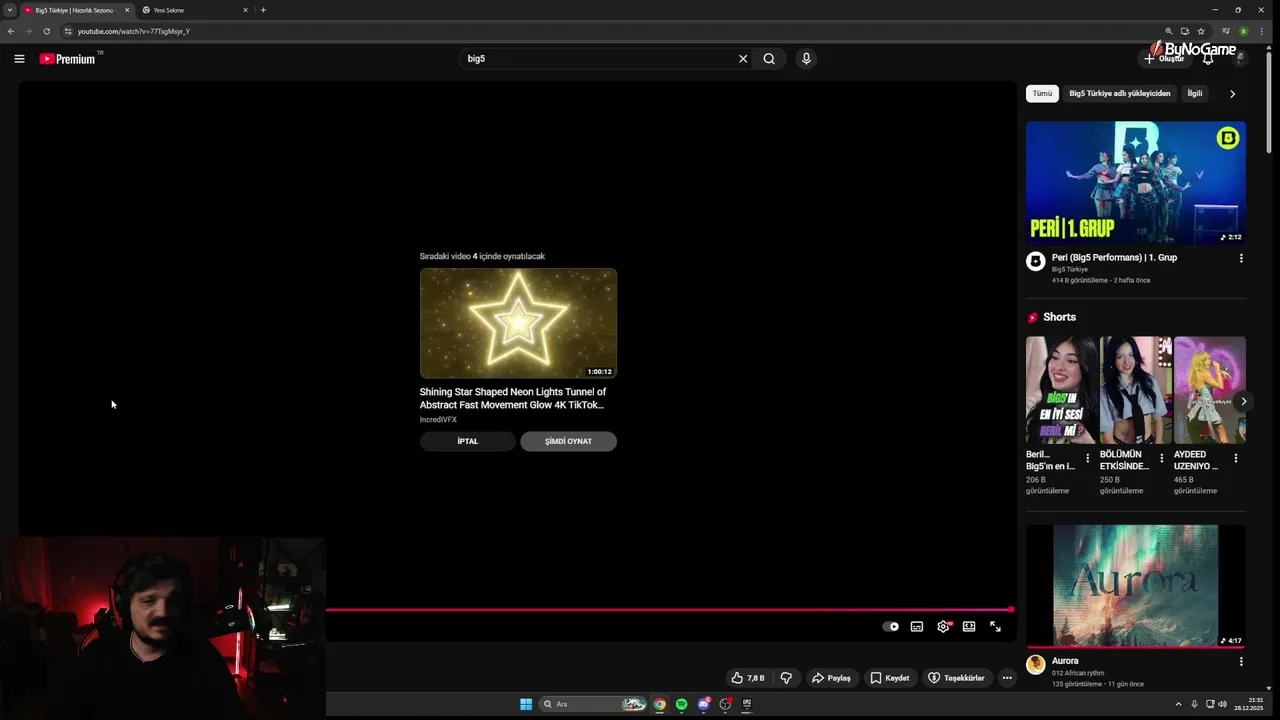
Task: Open Big5 Türkiye channel avatar beside Peri
Action: click(1036, 261)
